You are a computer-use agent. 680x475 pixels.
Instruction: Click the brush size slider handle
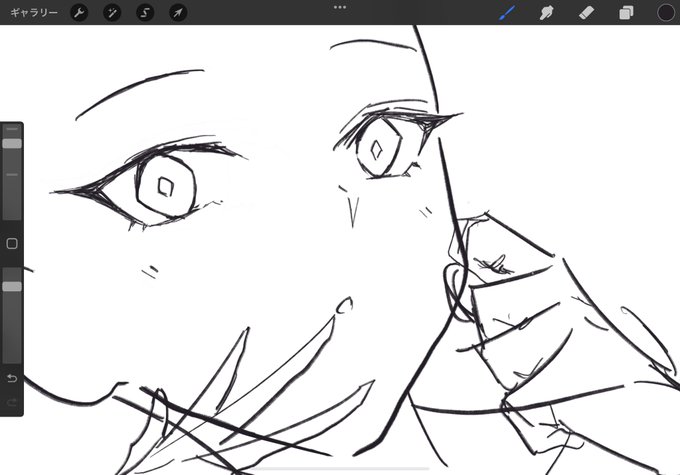[12, 144]
